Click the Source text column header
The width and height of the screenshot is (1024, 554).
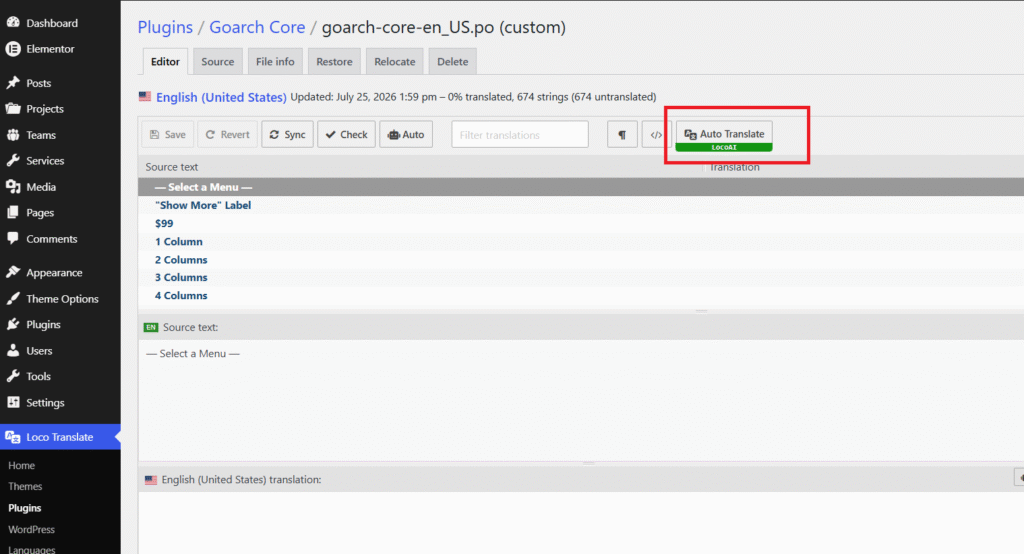(x=172, y=167)
